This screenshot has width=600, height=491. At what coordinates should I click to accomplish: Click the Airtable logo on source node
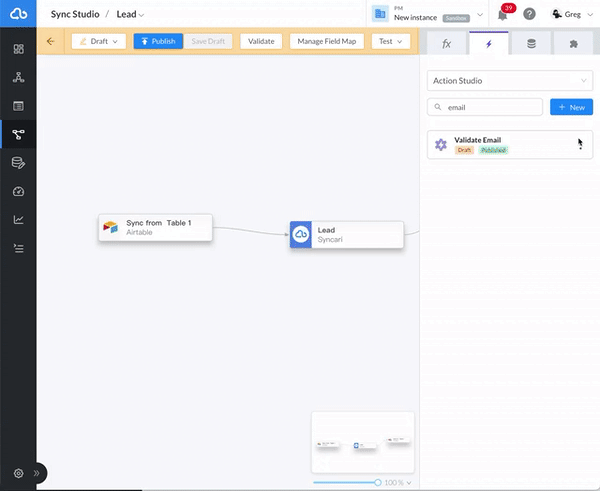click(x=111, y=227)
